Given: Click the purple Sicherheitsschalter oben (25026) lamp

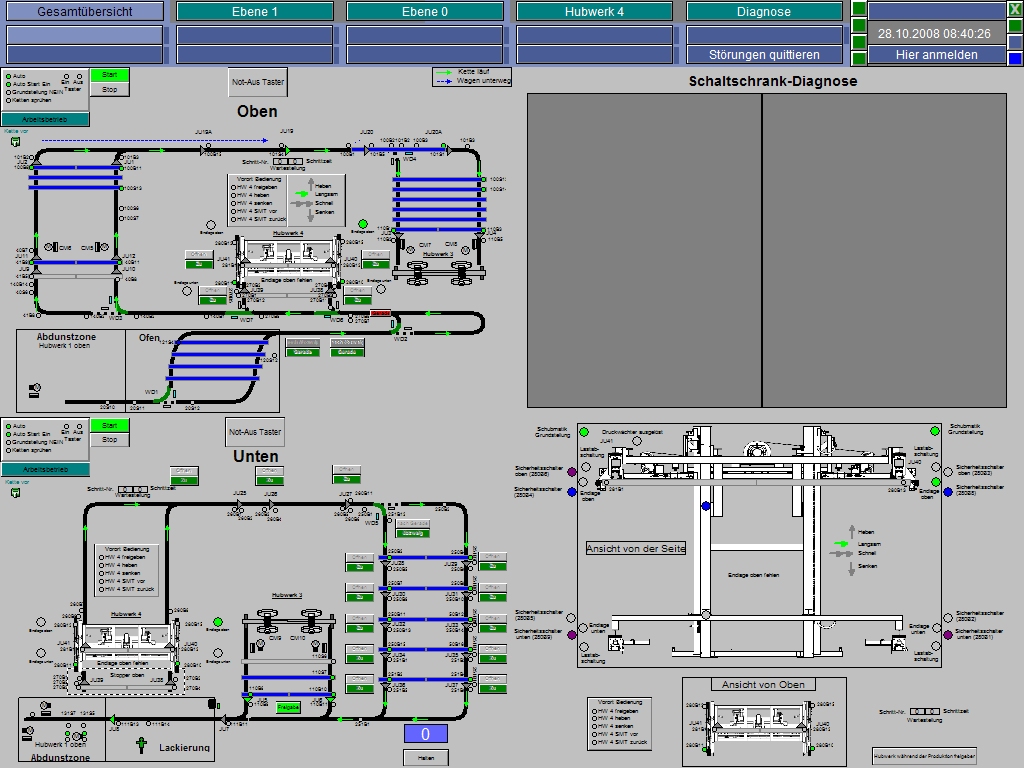Looking at the screenshot, I should pyautogui.click(x=572, y=472).
